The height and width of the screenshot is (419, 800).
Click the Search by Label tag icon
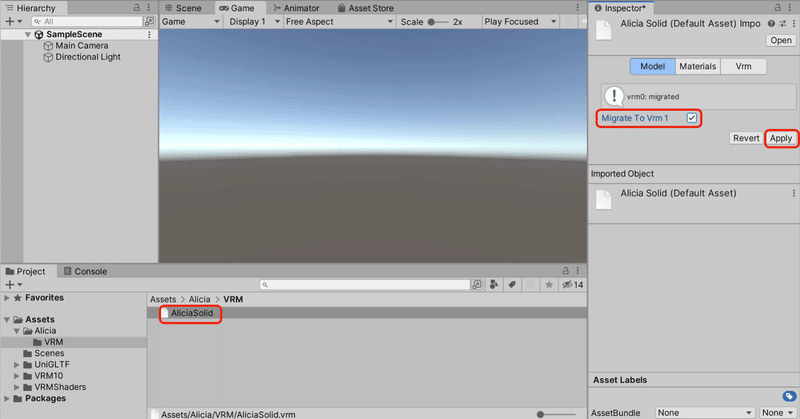click(x=512, y=284)
